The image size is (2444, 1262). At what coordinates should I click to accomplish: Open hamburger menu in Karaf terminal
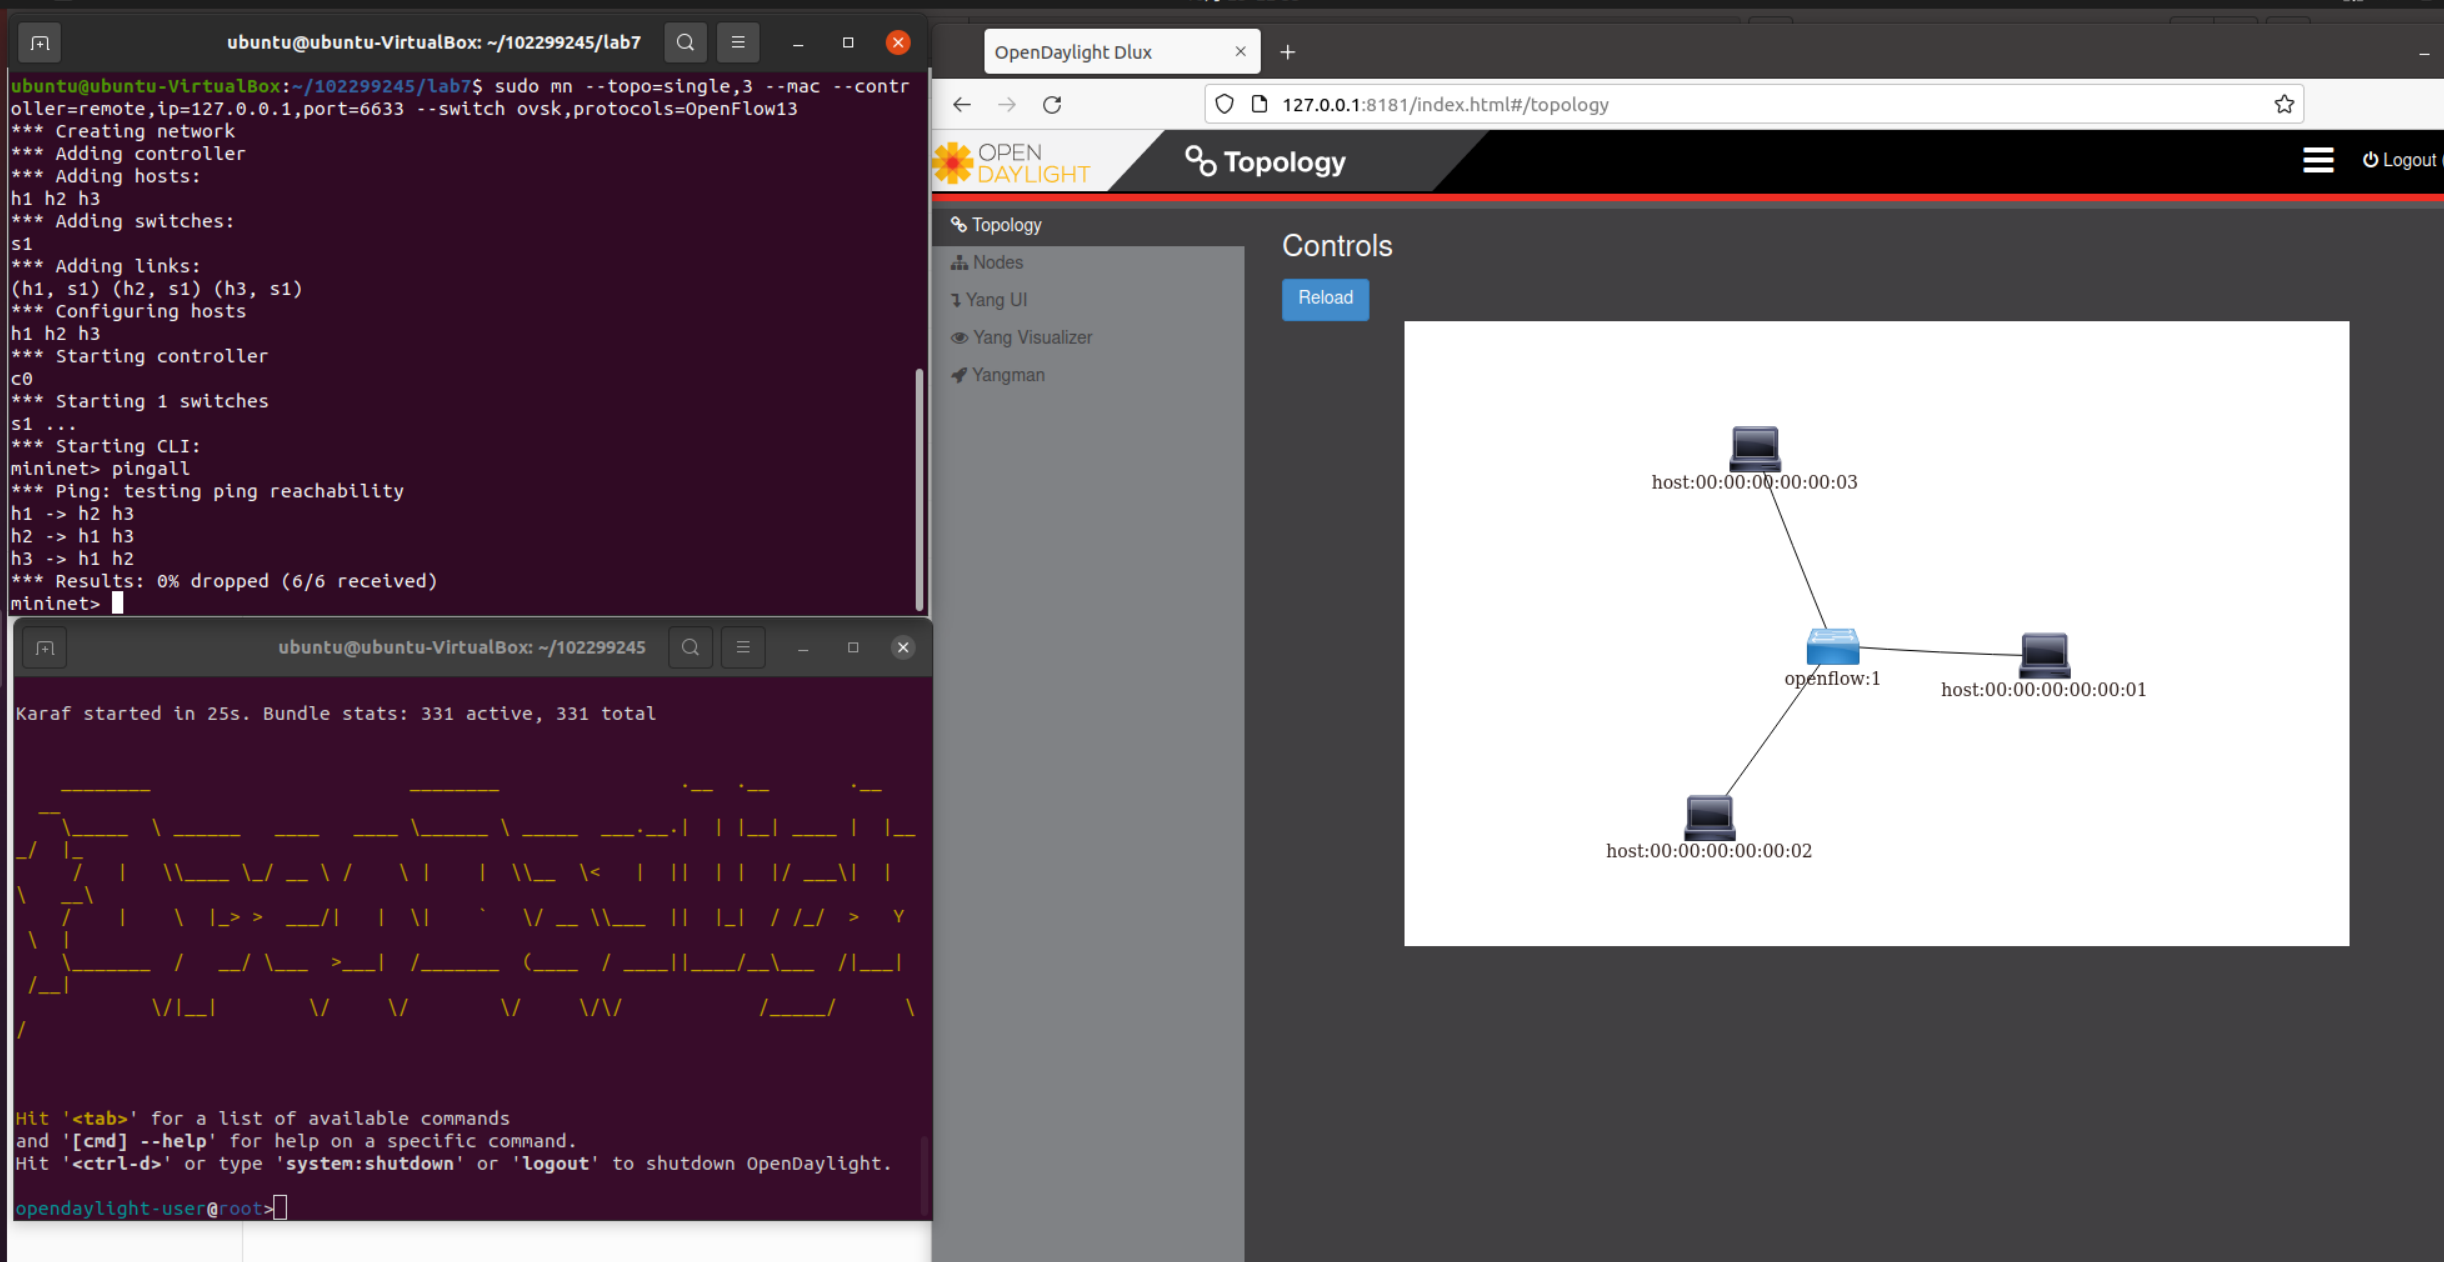743,647
